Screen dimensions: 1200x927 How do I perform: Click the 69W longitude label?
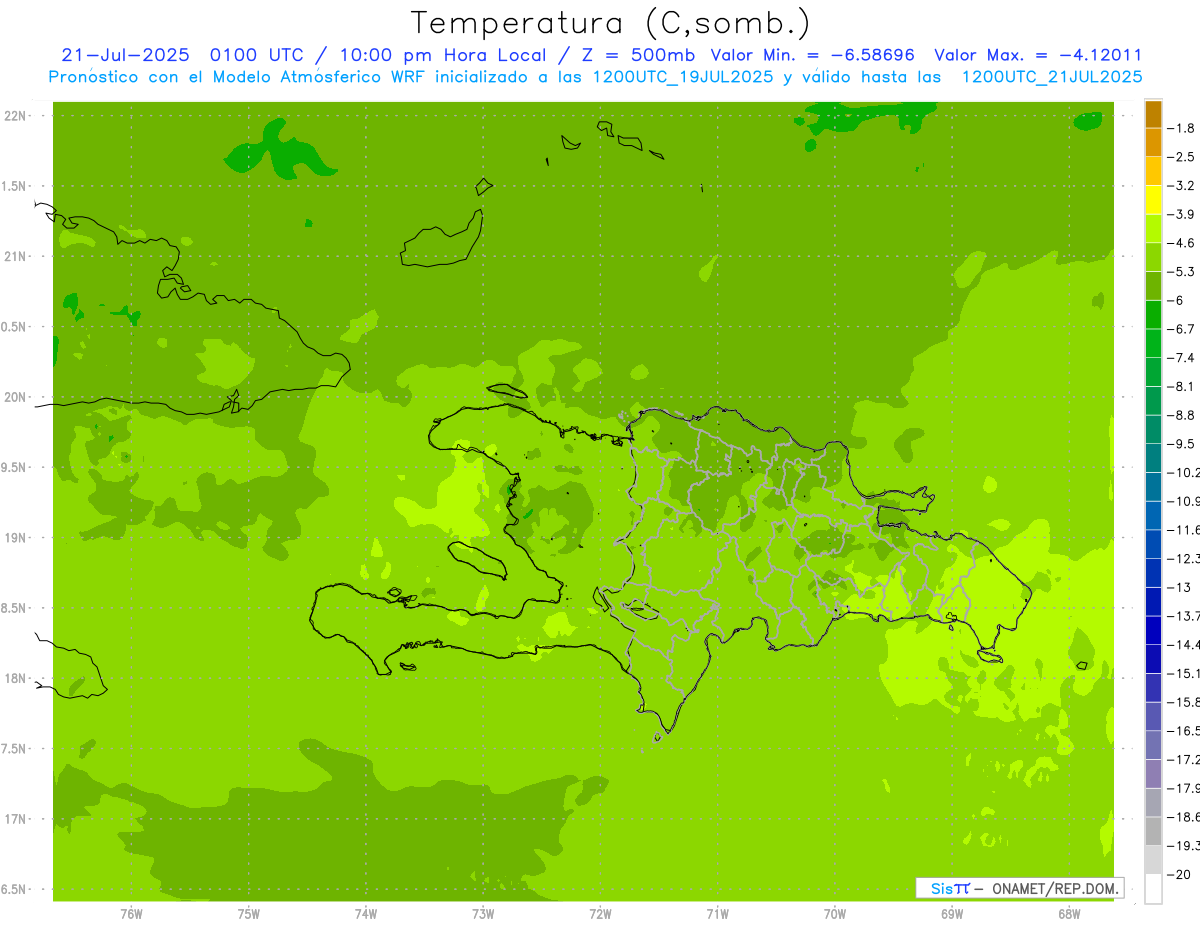(952, 913)
